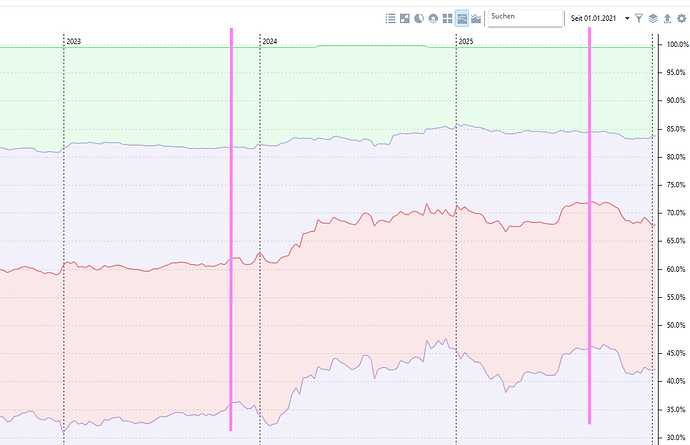690x445 pixels.
Task: Open the Seit 01.01.2021 period dropdown
Action: 595,18
